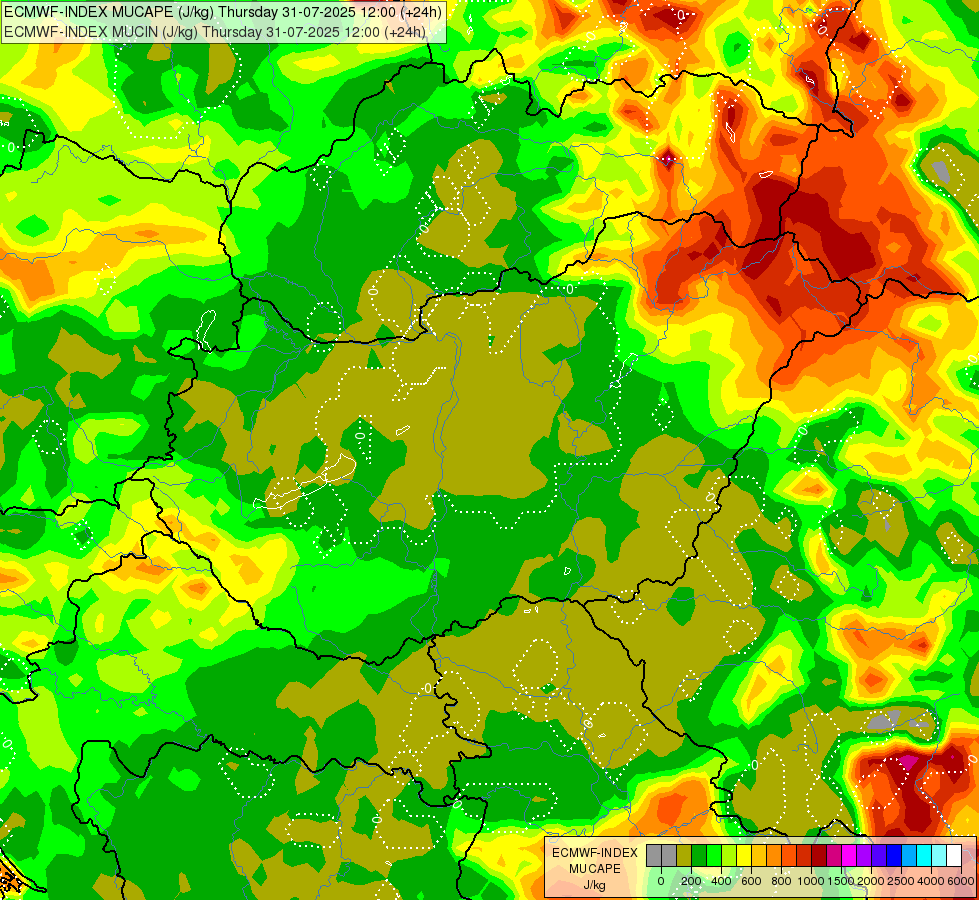979x900 pixels.
Task: Click the legend scale value 0
Action: [661, 881]
